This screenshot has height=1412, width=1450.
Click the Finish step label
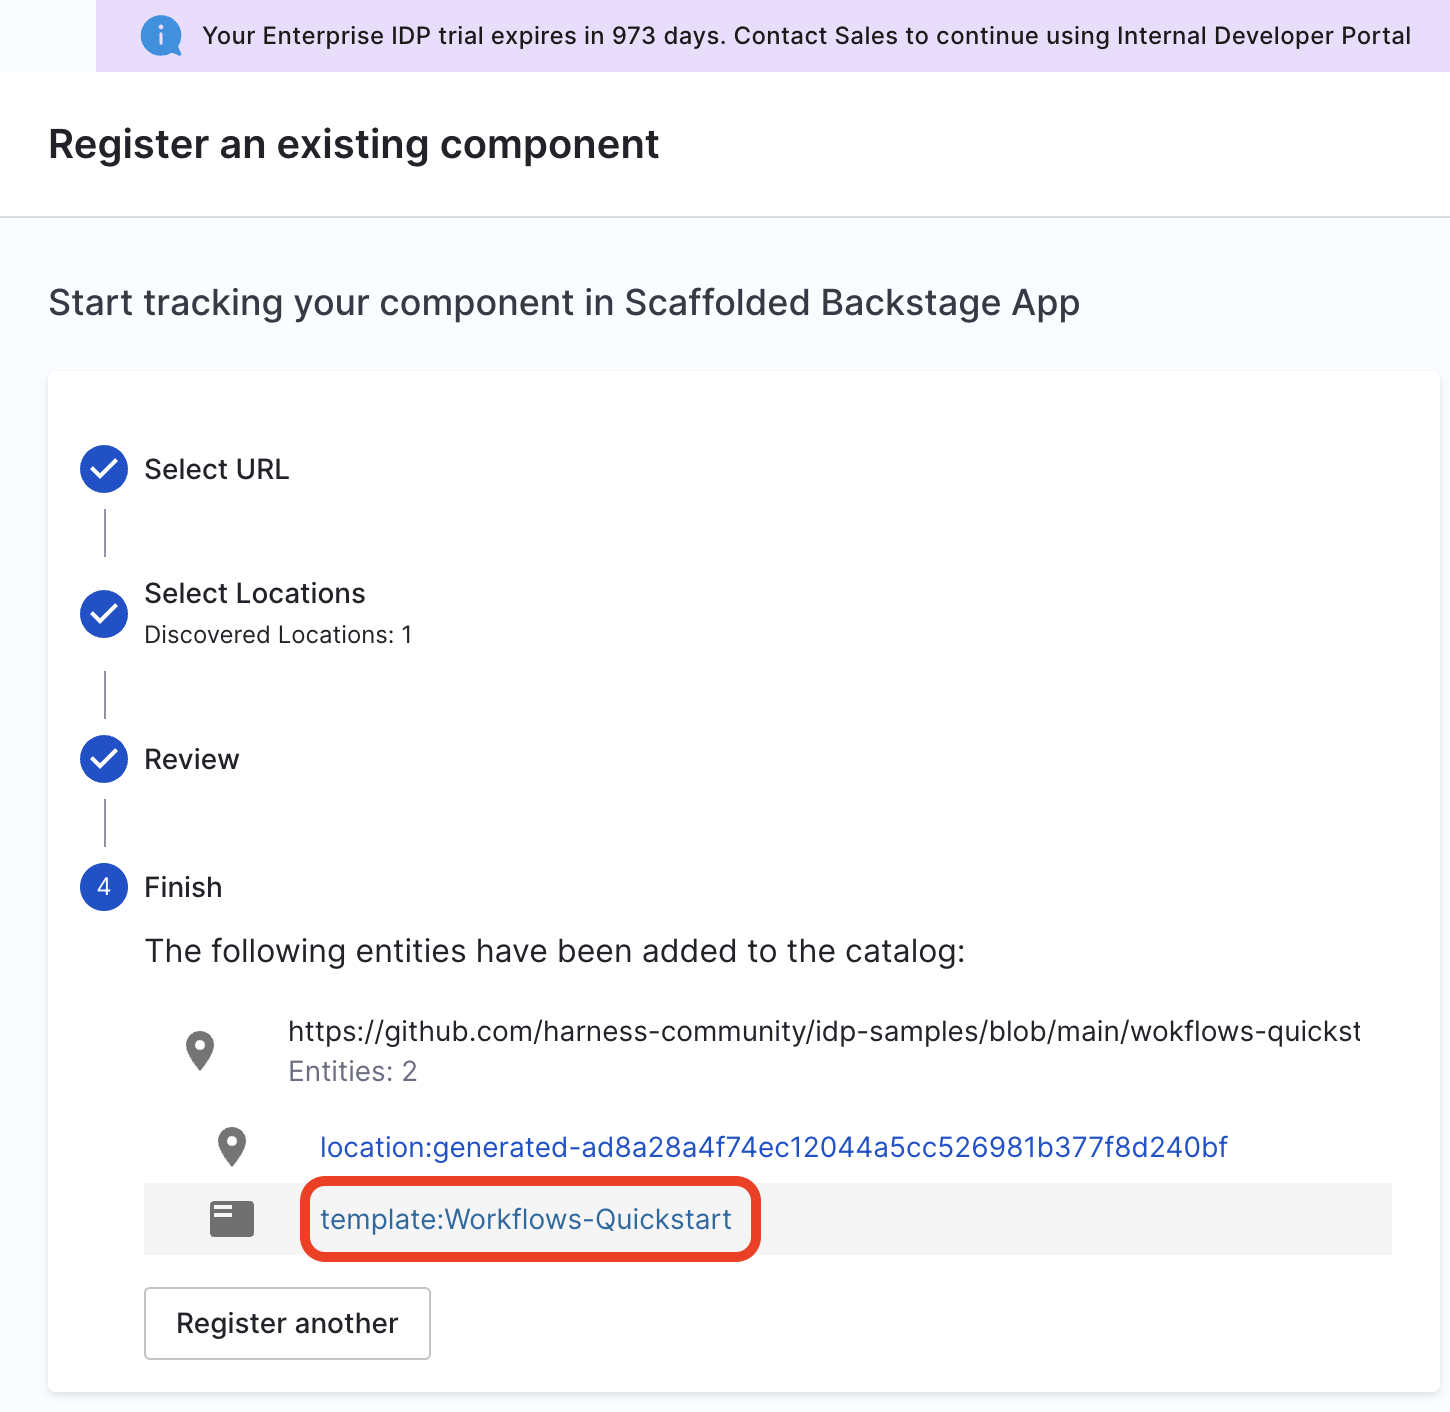pyautogui.click(x=183, y=887)
